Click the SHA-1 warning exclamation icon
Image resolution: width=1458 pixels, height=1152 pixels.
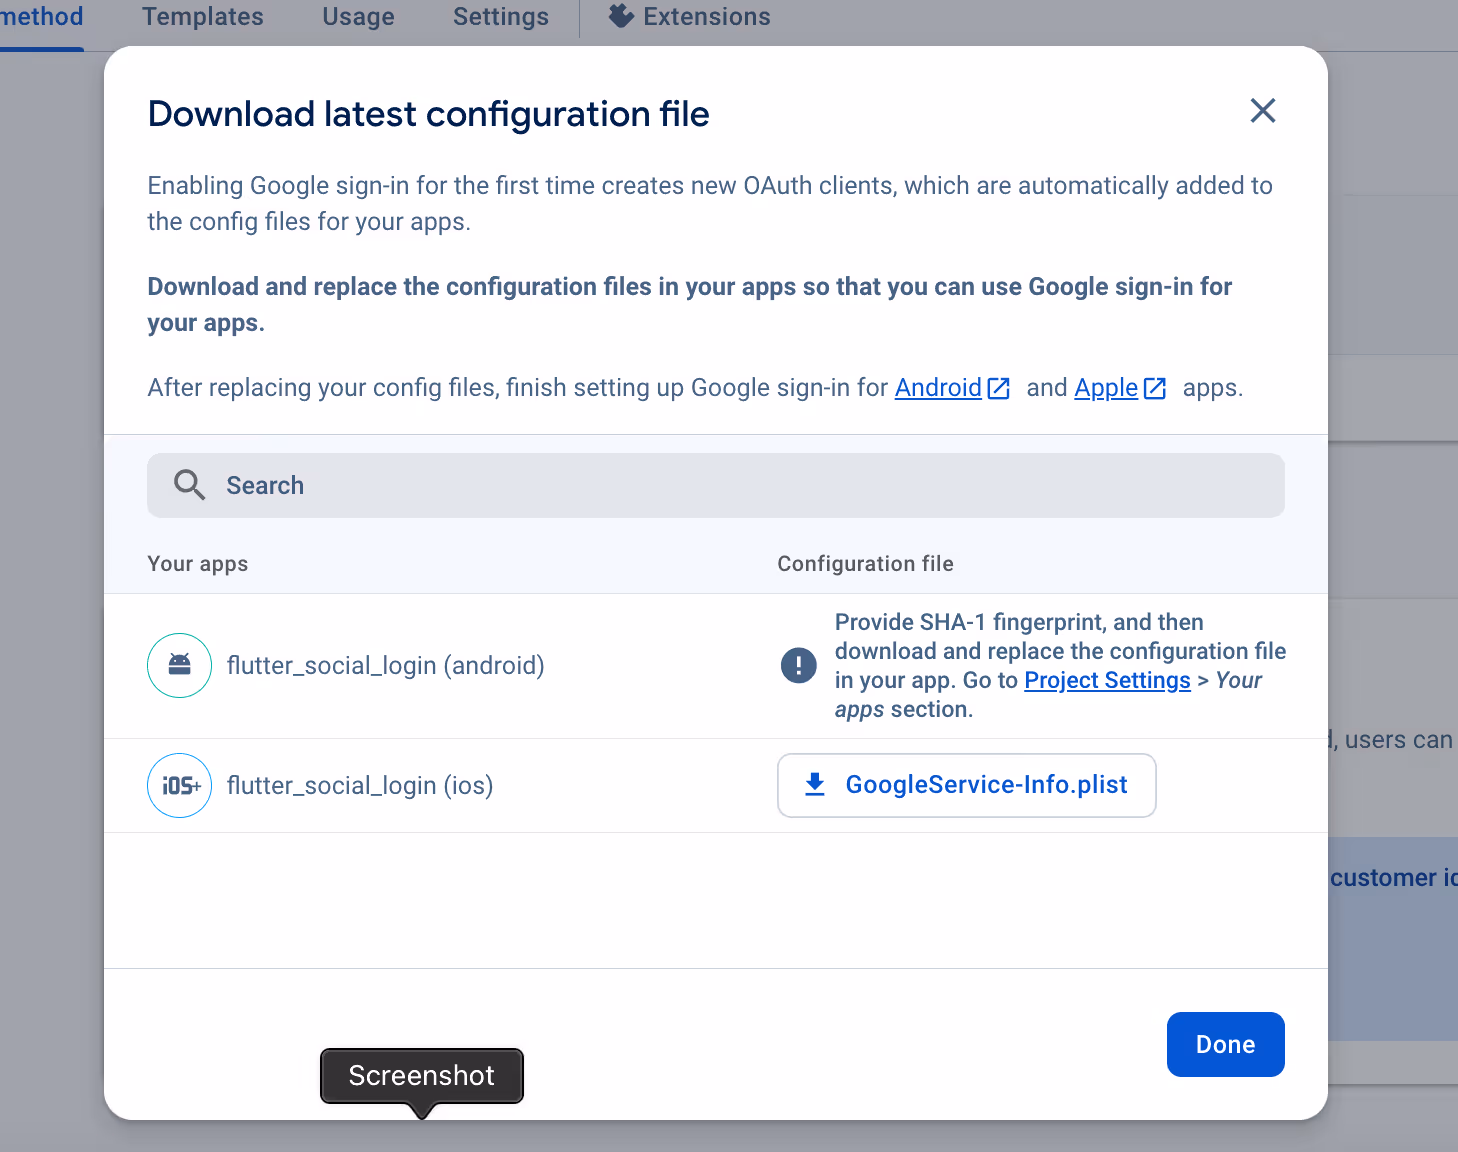click(x=798, y=665)
